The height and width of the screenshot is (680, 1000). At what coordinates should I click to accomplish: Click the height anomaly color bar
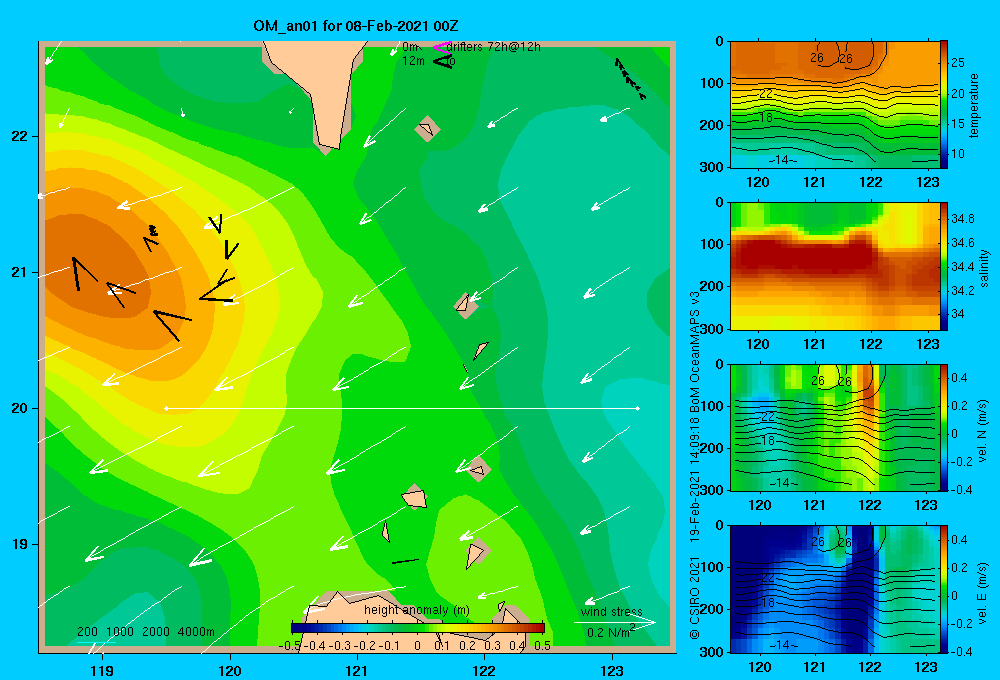[418, 628]
